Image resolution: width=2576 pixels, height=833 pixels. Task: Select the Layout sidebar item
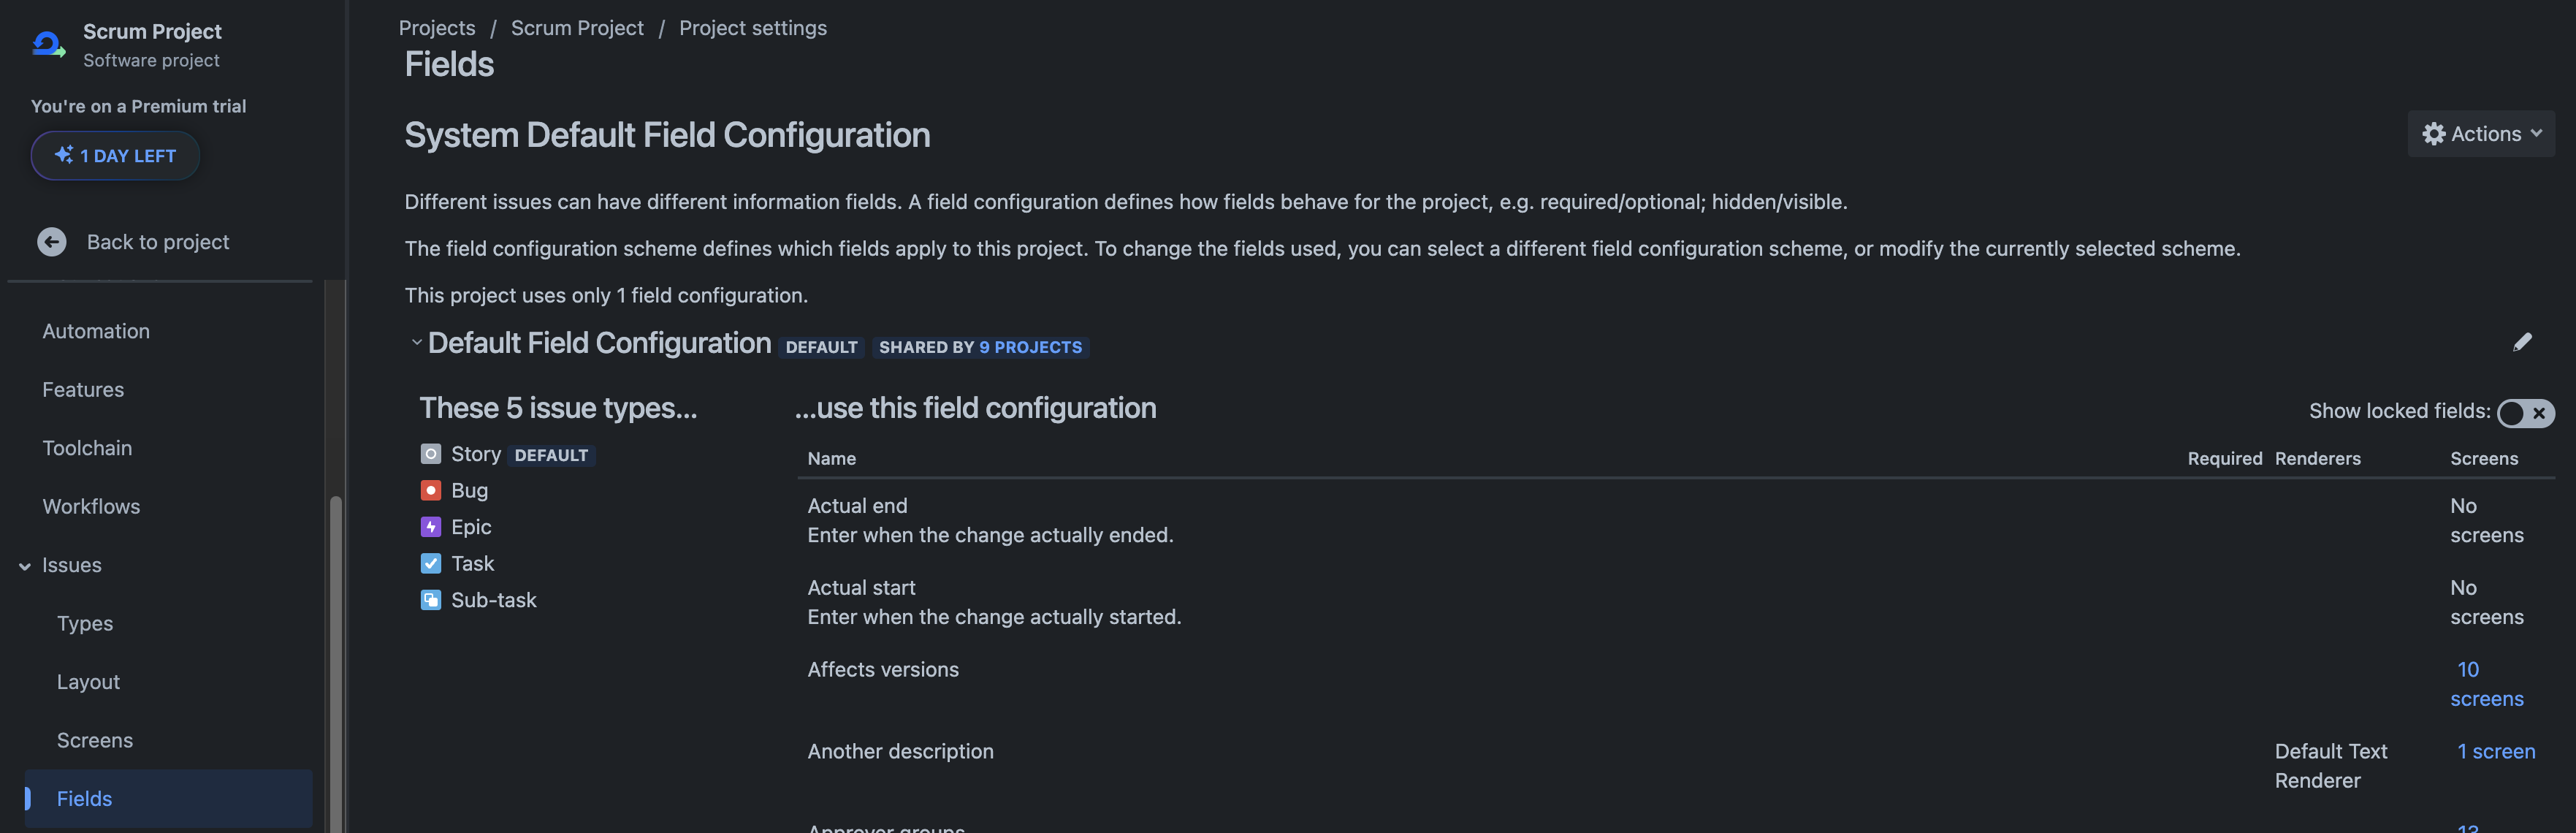click(x=88, y=681)
